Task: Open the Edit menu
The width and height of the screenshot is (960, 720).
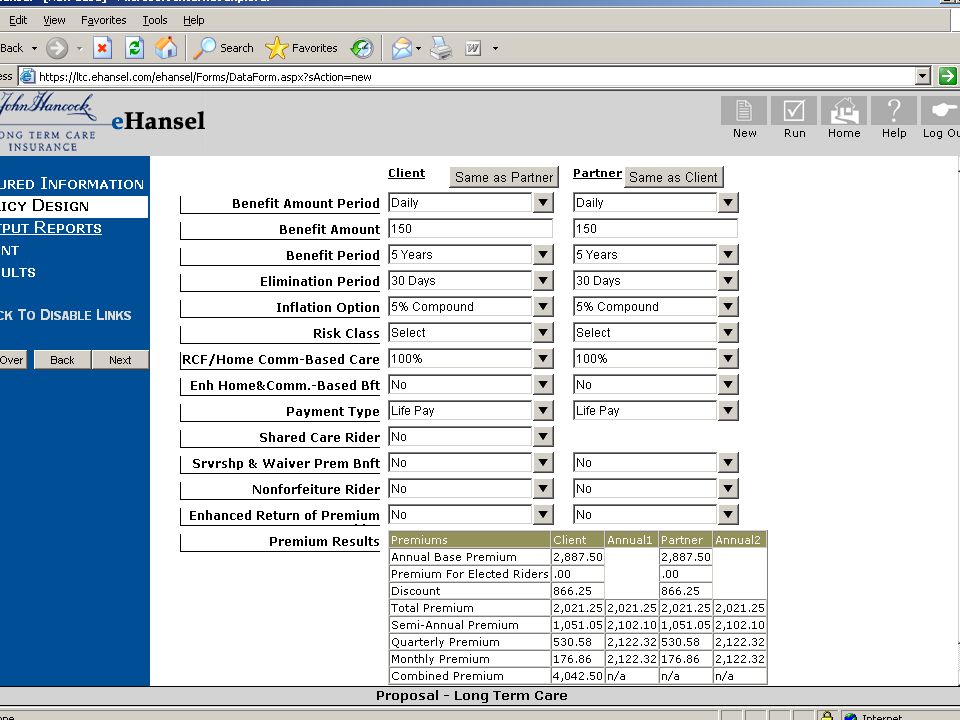Action: coord(18,20)
